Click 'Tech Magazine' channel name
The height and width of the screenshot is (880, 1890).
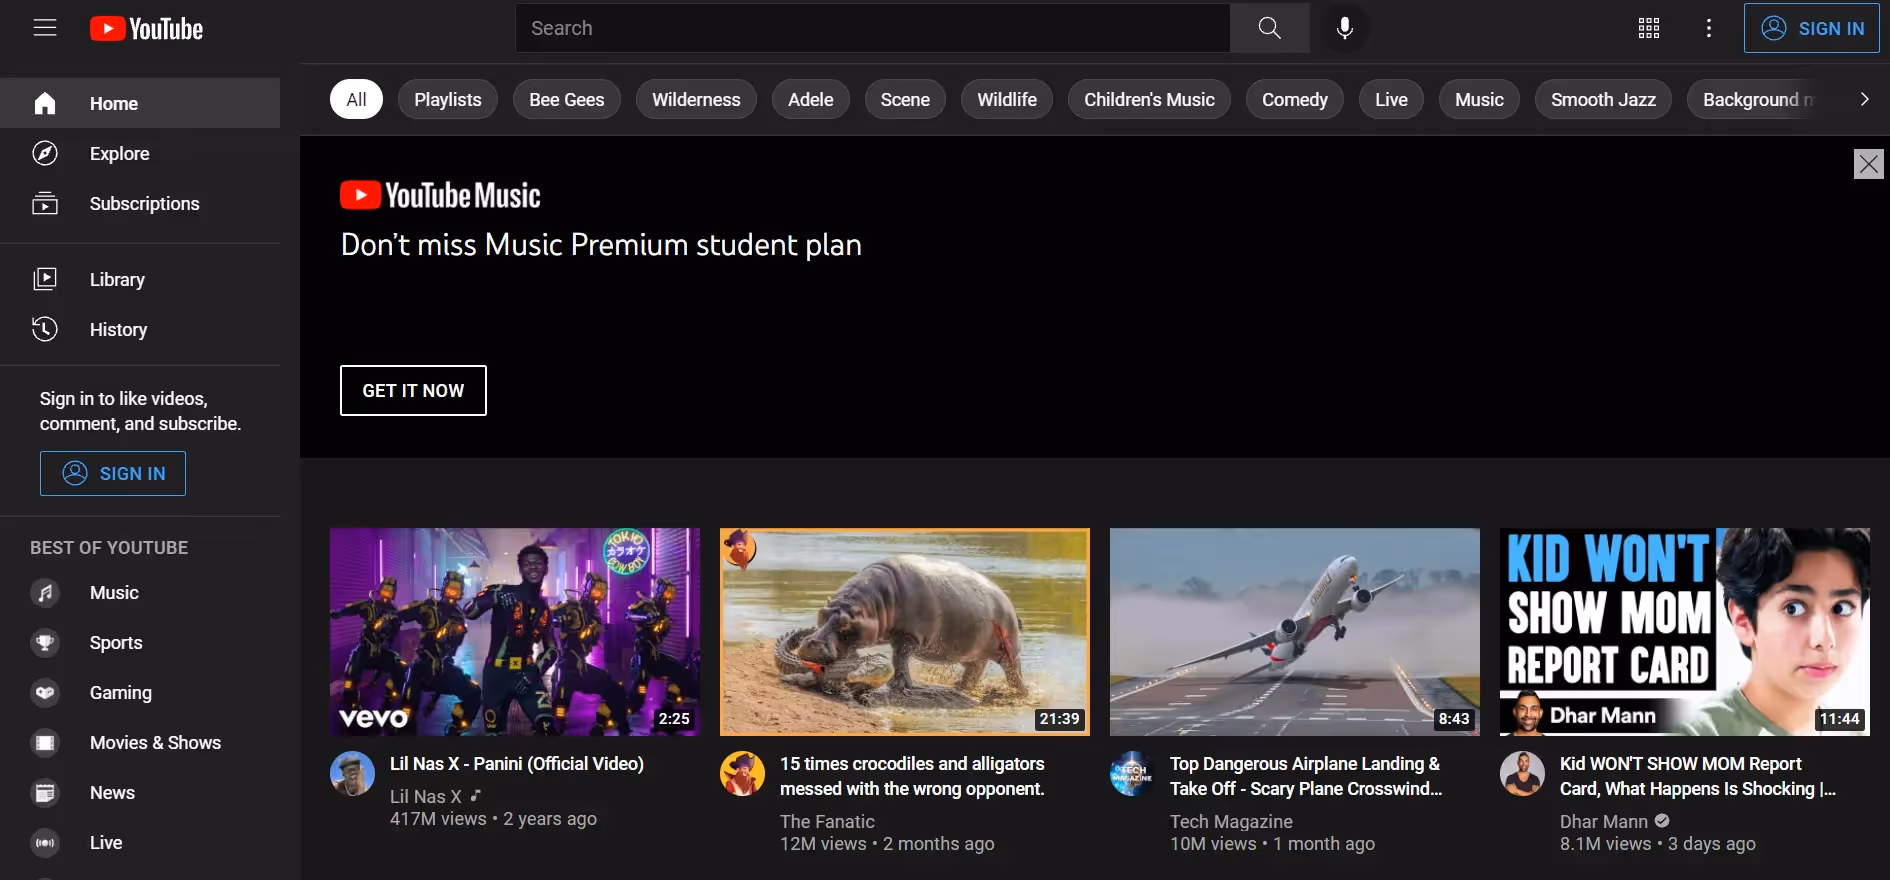(1231, 821)
